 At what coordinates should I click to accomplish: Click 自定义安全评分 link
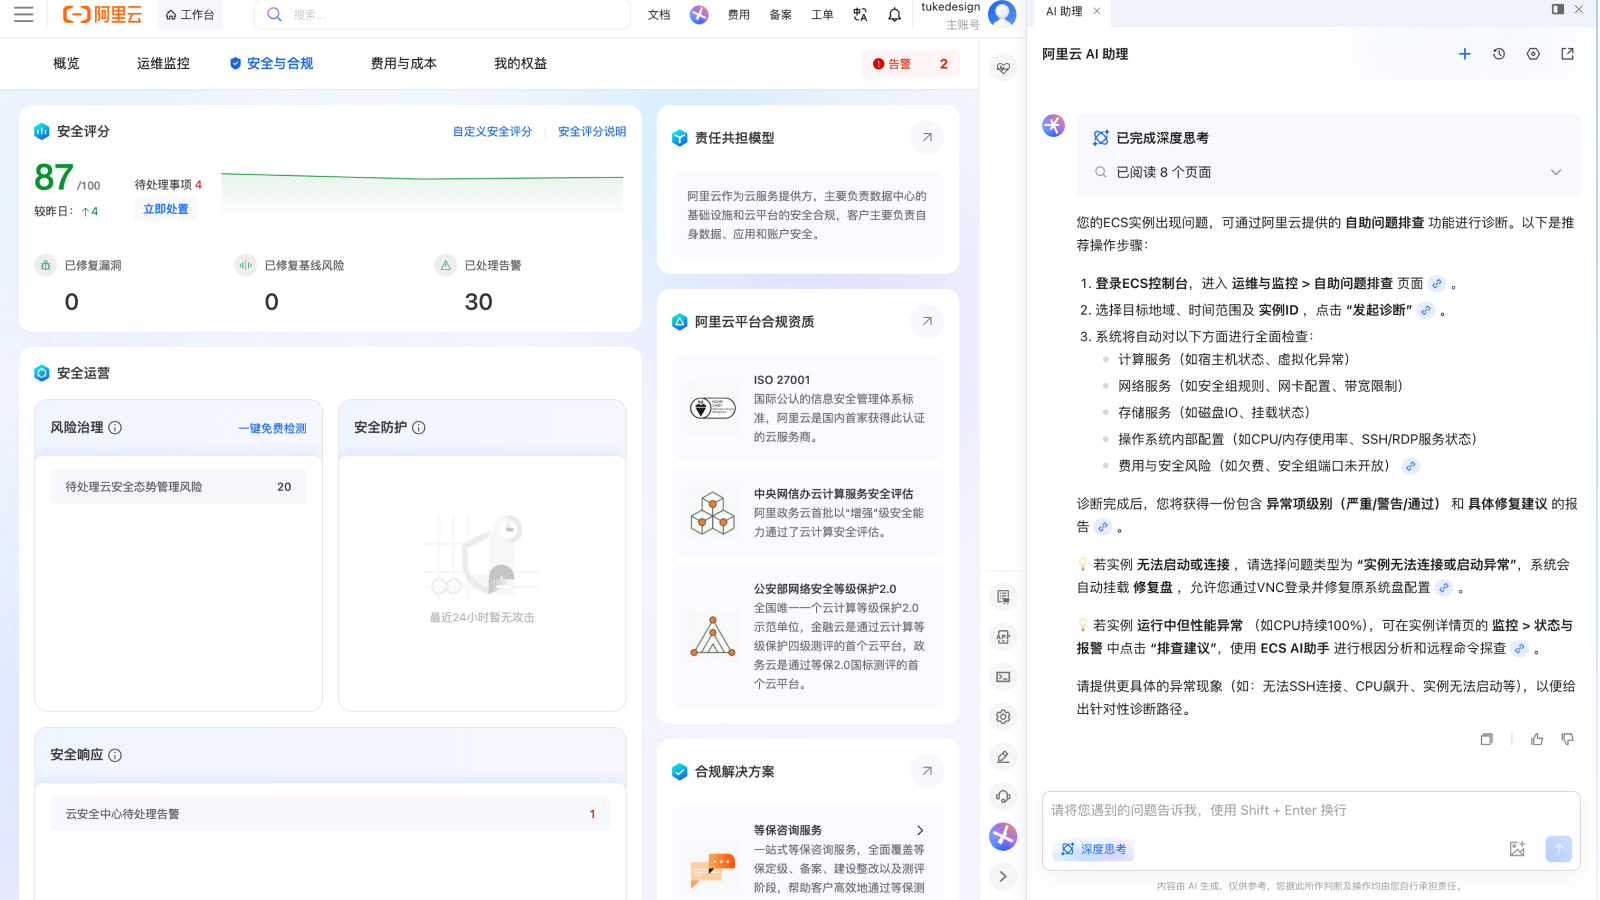point(492,132)
